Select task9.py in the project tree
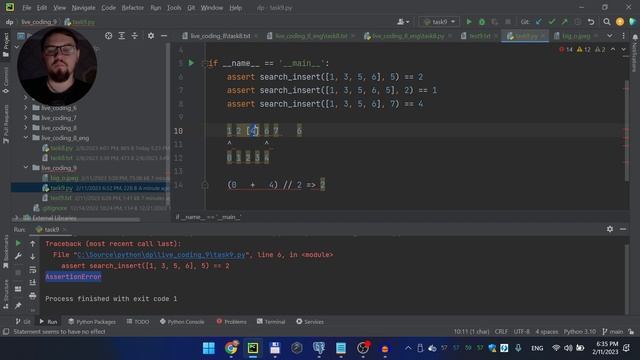 click(x=90, y=188)
